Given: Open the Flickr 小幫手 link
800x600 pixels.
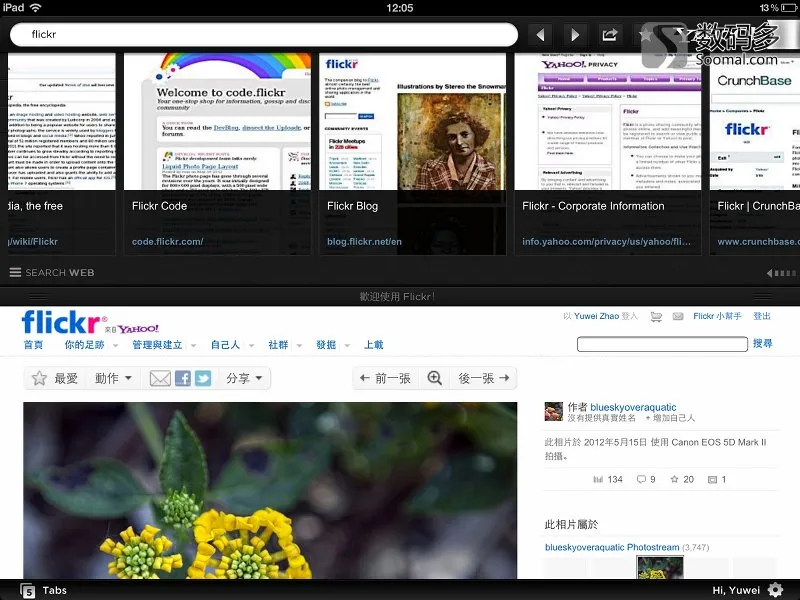Looking at the screenshot, I should [x=717, y=316].
